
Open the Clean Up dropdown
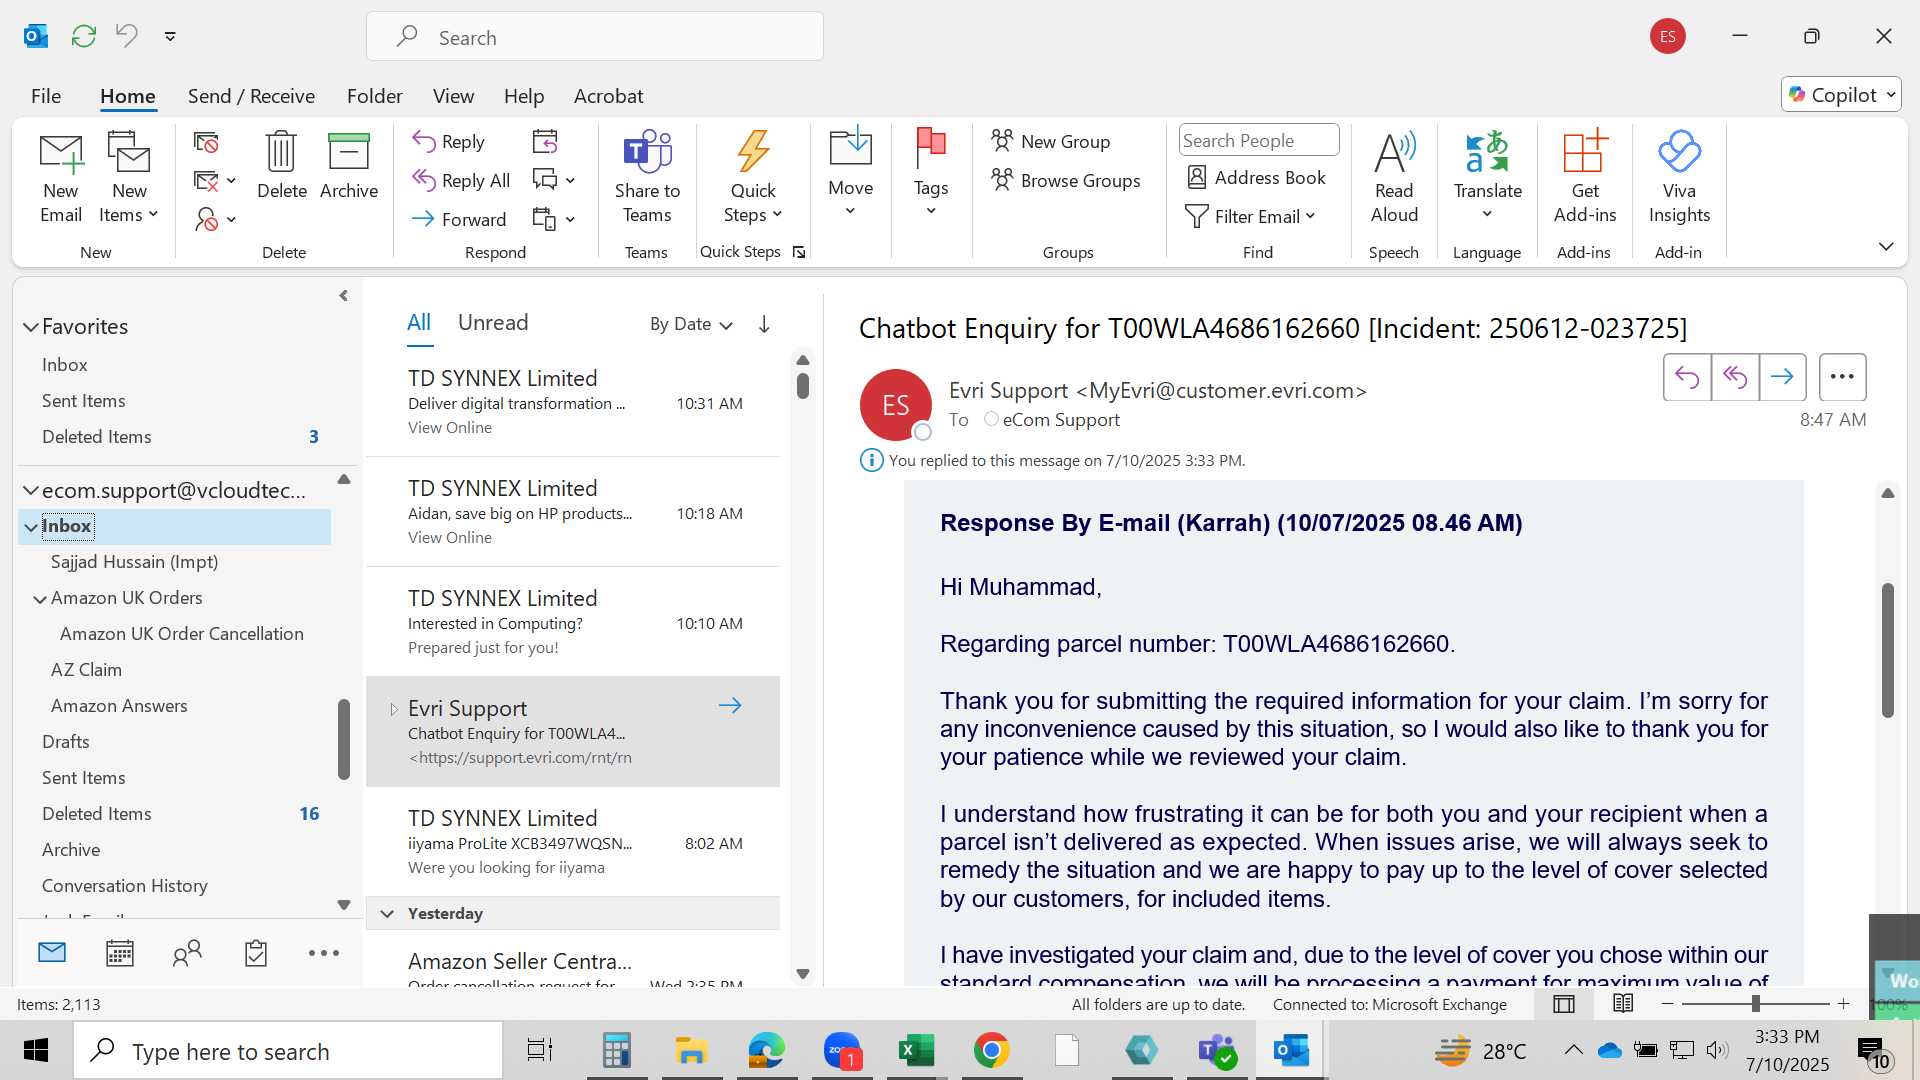coord(215,181)
